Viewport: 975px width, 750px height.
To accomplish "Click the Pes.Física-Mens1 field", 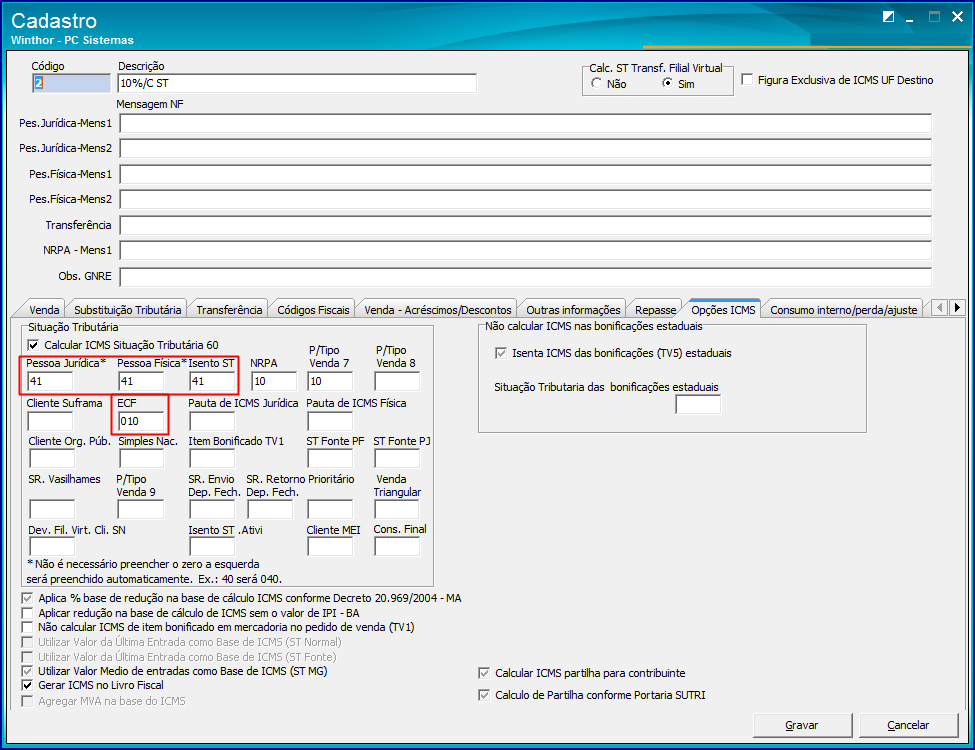I will (x=525, y=174).
